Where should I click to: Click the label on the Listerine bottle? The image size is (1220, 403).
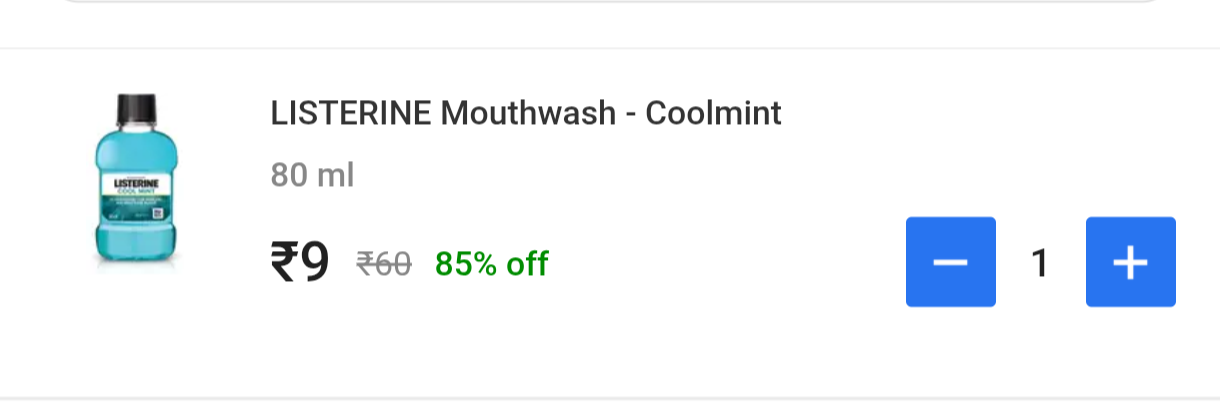(135, 193)
